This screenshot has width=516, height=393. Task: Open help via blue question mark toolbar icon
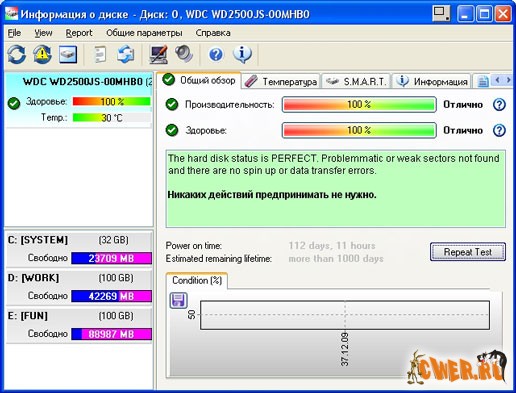[x=216, y=54]
